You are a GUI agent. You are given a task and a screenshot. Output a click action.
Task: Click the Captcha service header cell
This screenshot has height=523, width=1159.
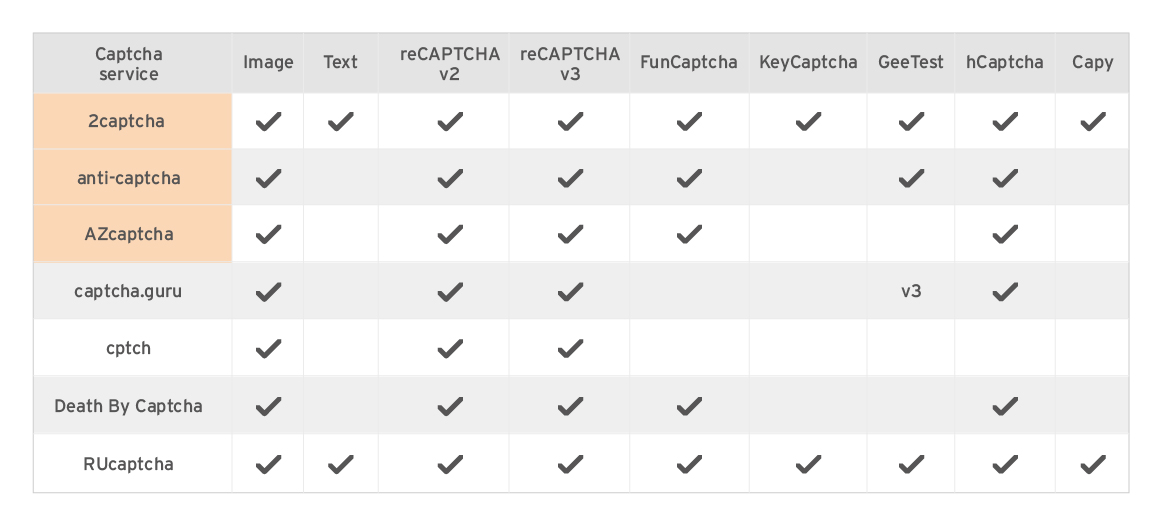(129, 63)
